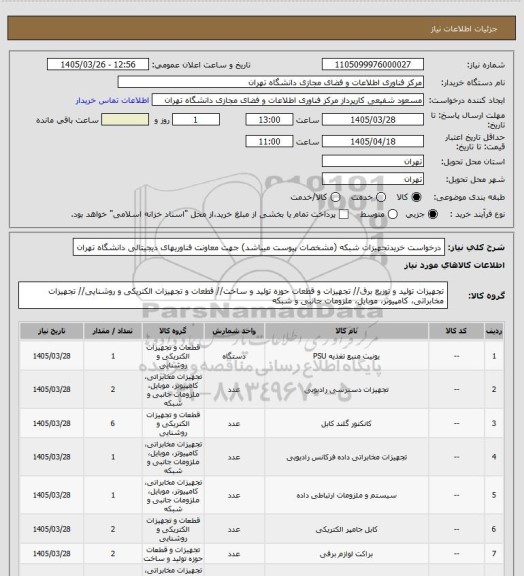This screenshot has height=576, width=524.
Task: Click the نام دستگاه خریدار field
Action: pyautogui.click(x=270, y=82)
